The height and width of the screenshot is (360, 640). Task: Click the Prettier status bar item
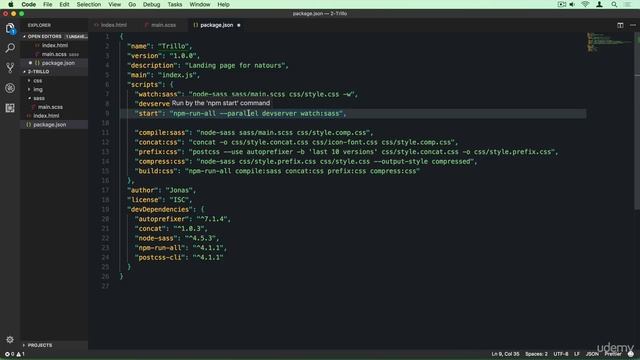coord(613,354)
